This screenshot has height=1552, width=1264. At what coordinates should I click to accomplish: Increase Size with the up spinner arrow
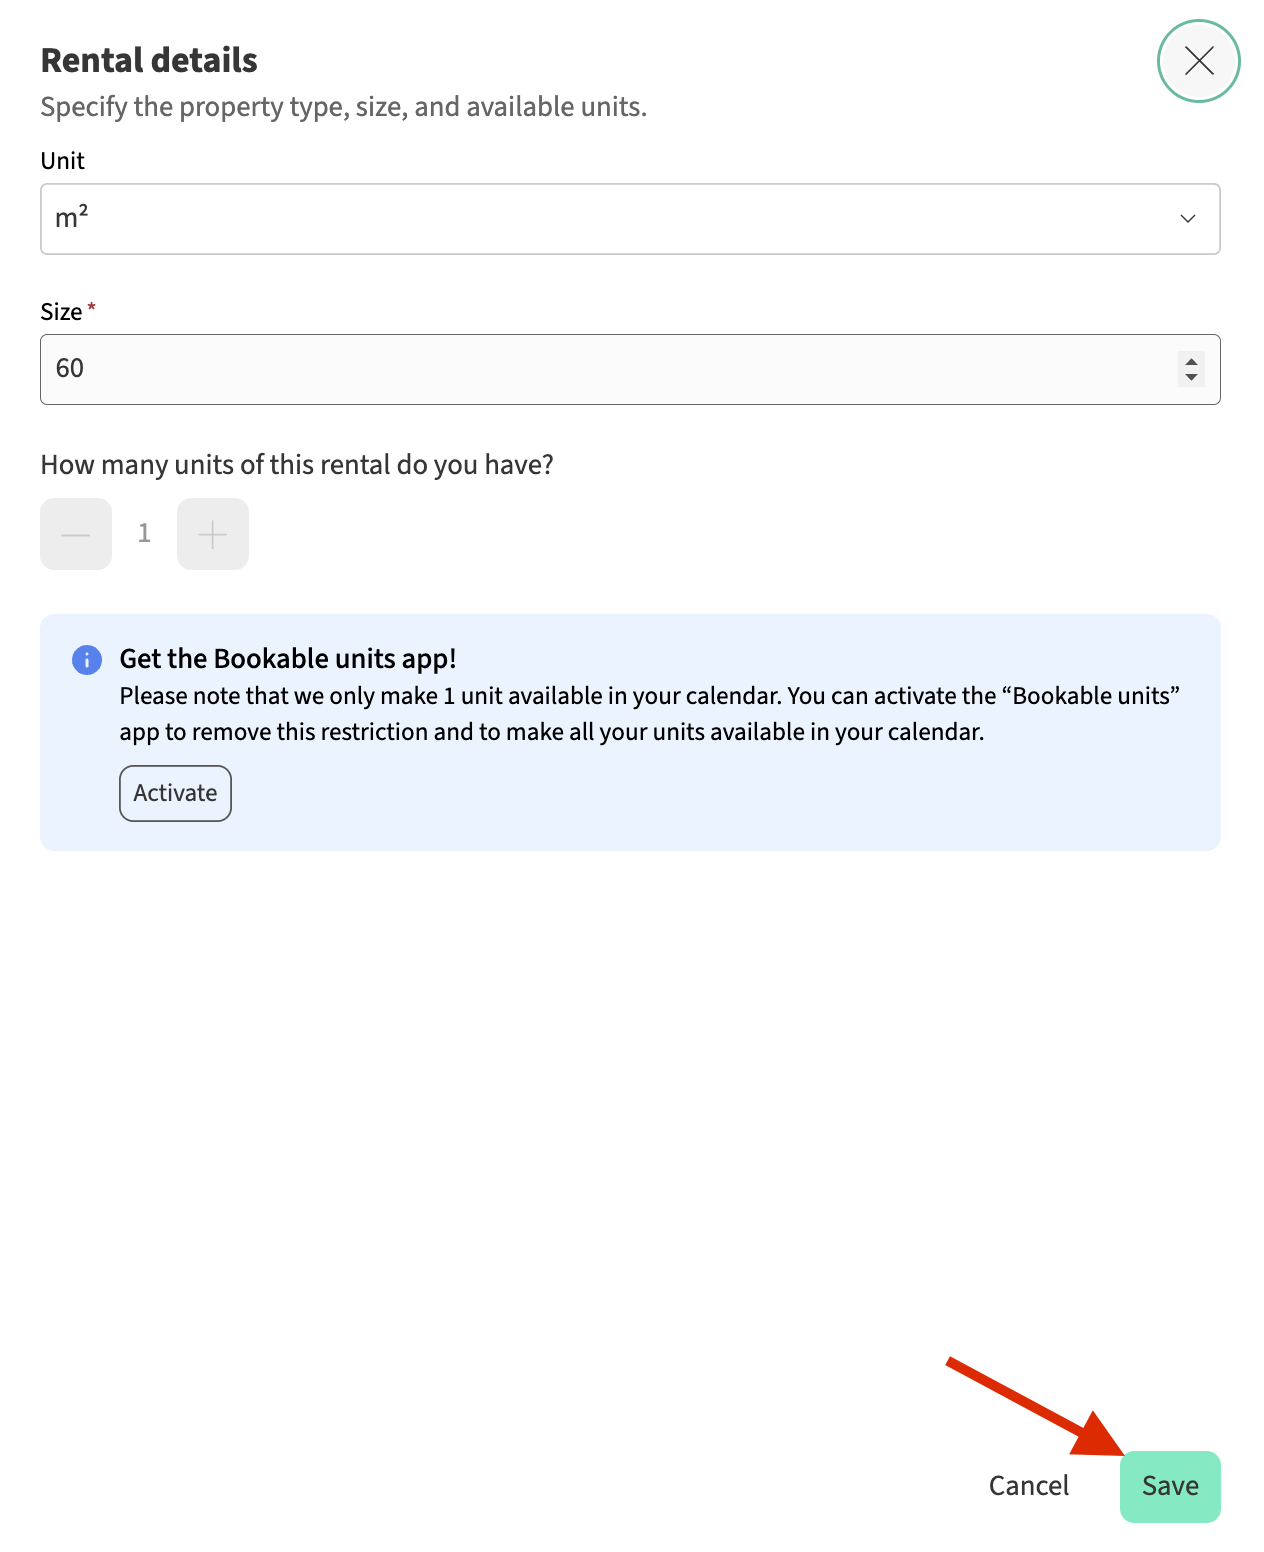(1191, 362)
